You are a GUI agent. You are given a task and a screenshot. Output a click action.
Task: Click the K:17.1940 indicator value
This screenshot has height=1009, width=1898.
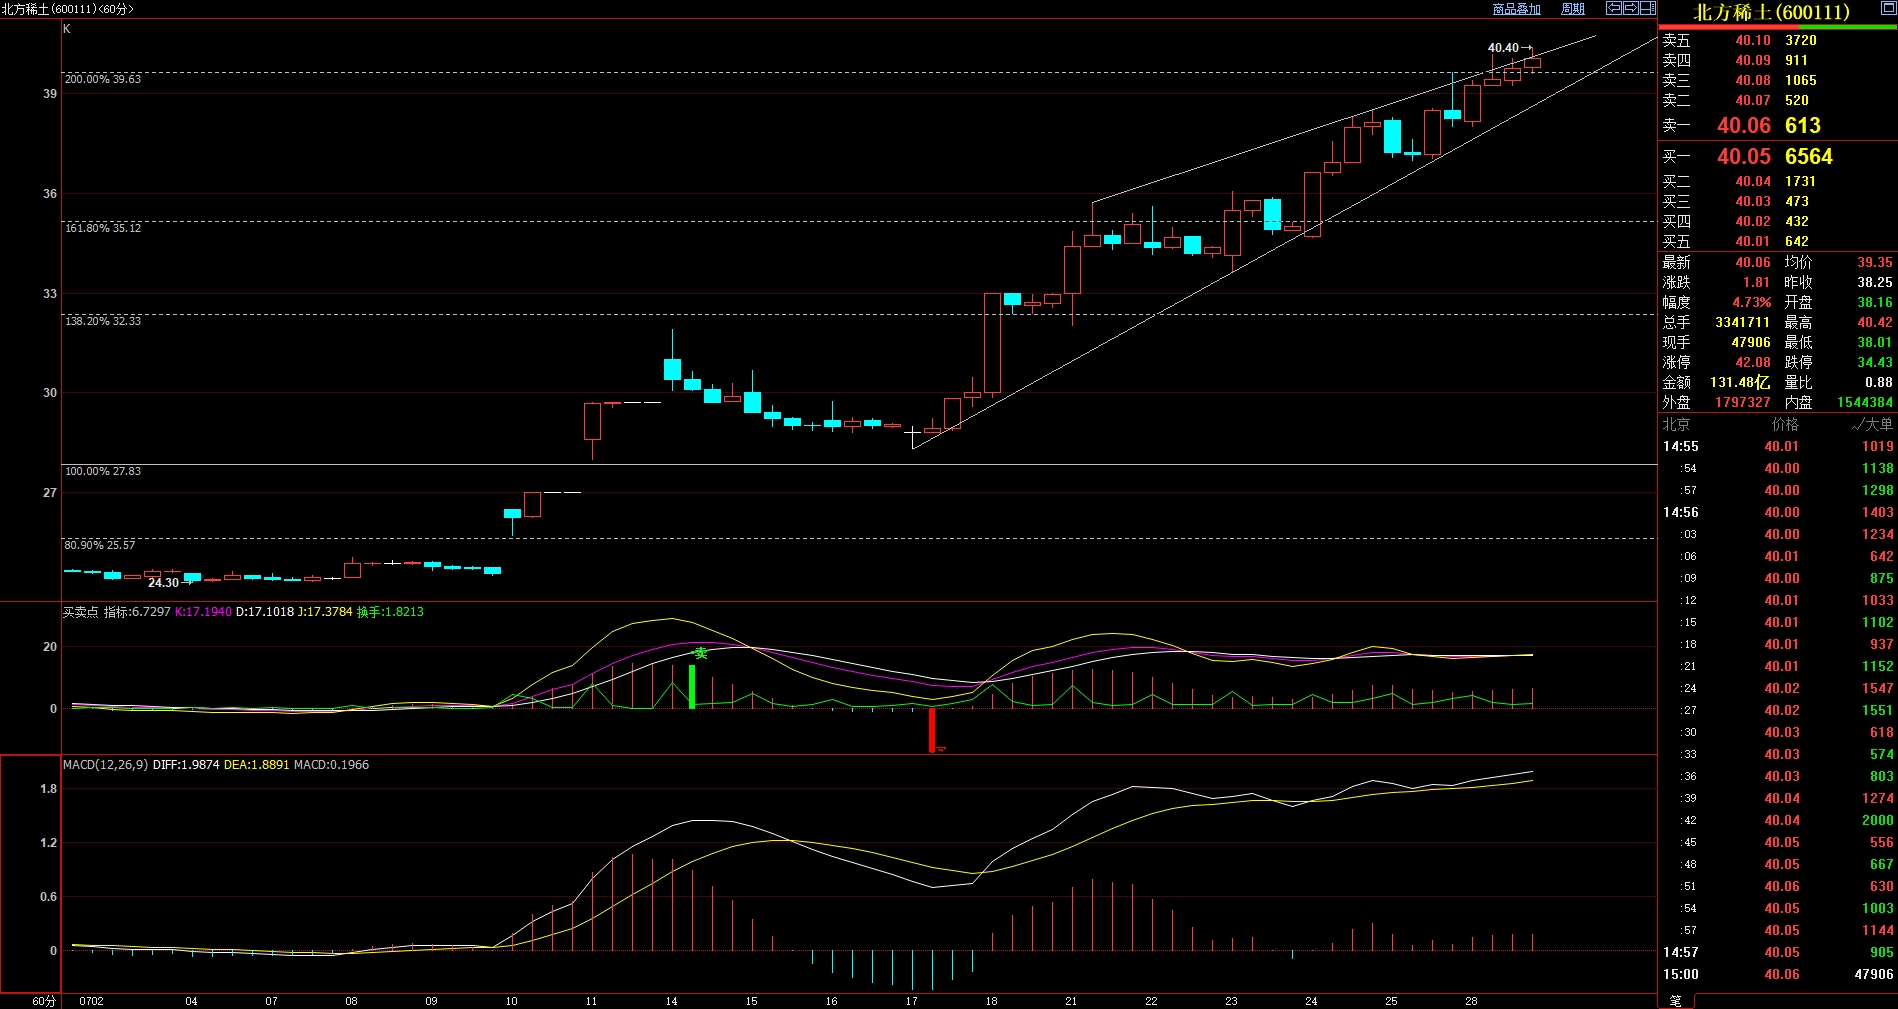click(x=203, y=612)
